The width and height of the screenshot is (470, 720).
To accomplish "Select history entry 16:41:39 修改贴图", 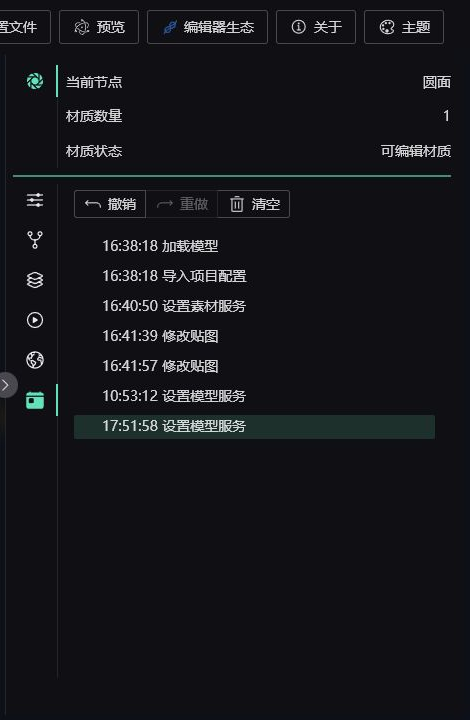I will (254, 336).
